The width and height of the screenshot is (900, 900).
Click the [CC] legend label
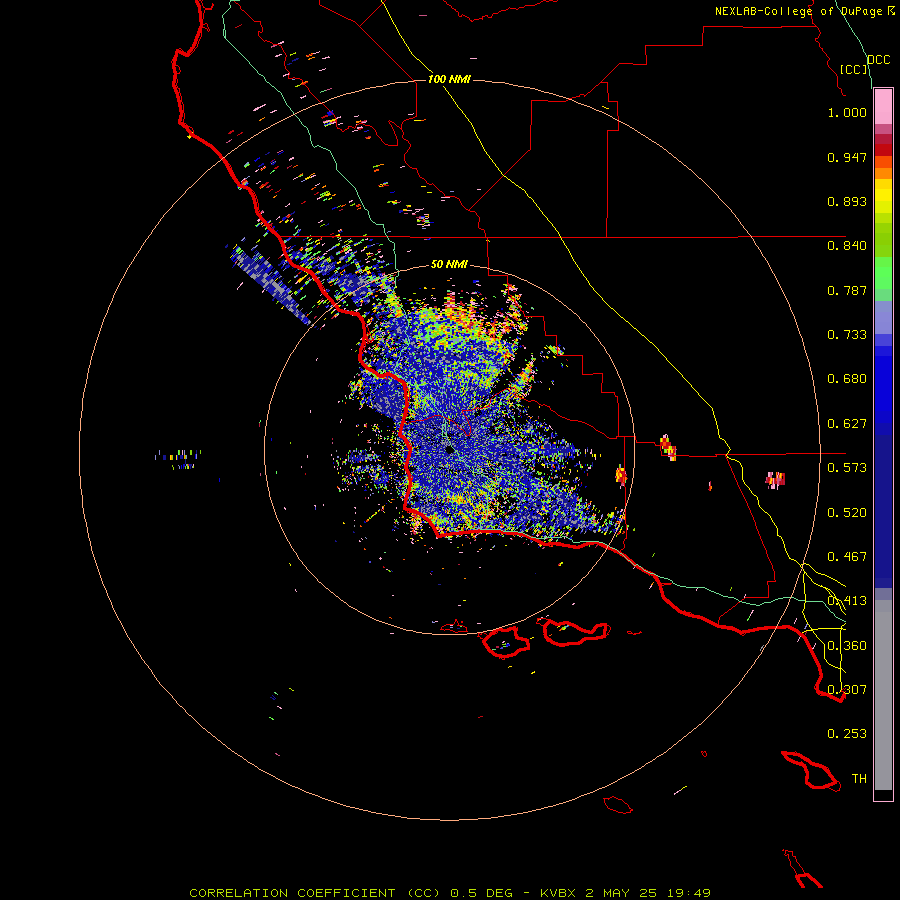[854, 69]
